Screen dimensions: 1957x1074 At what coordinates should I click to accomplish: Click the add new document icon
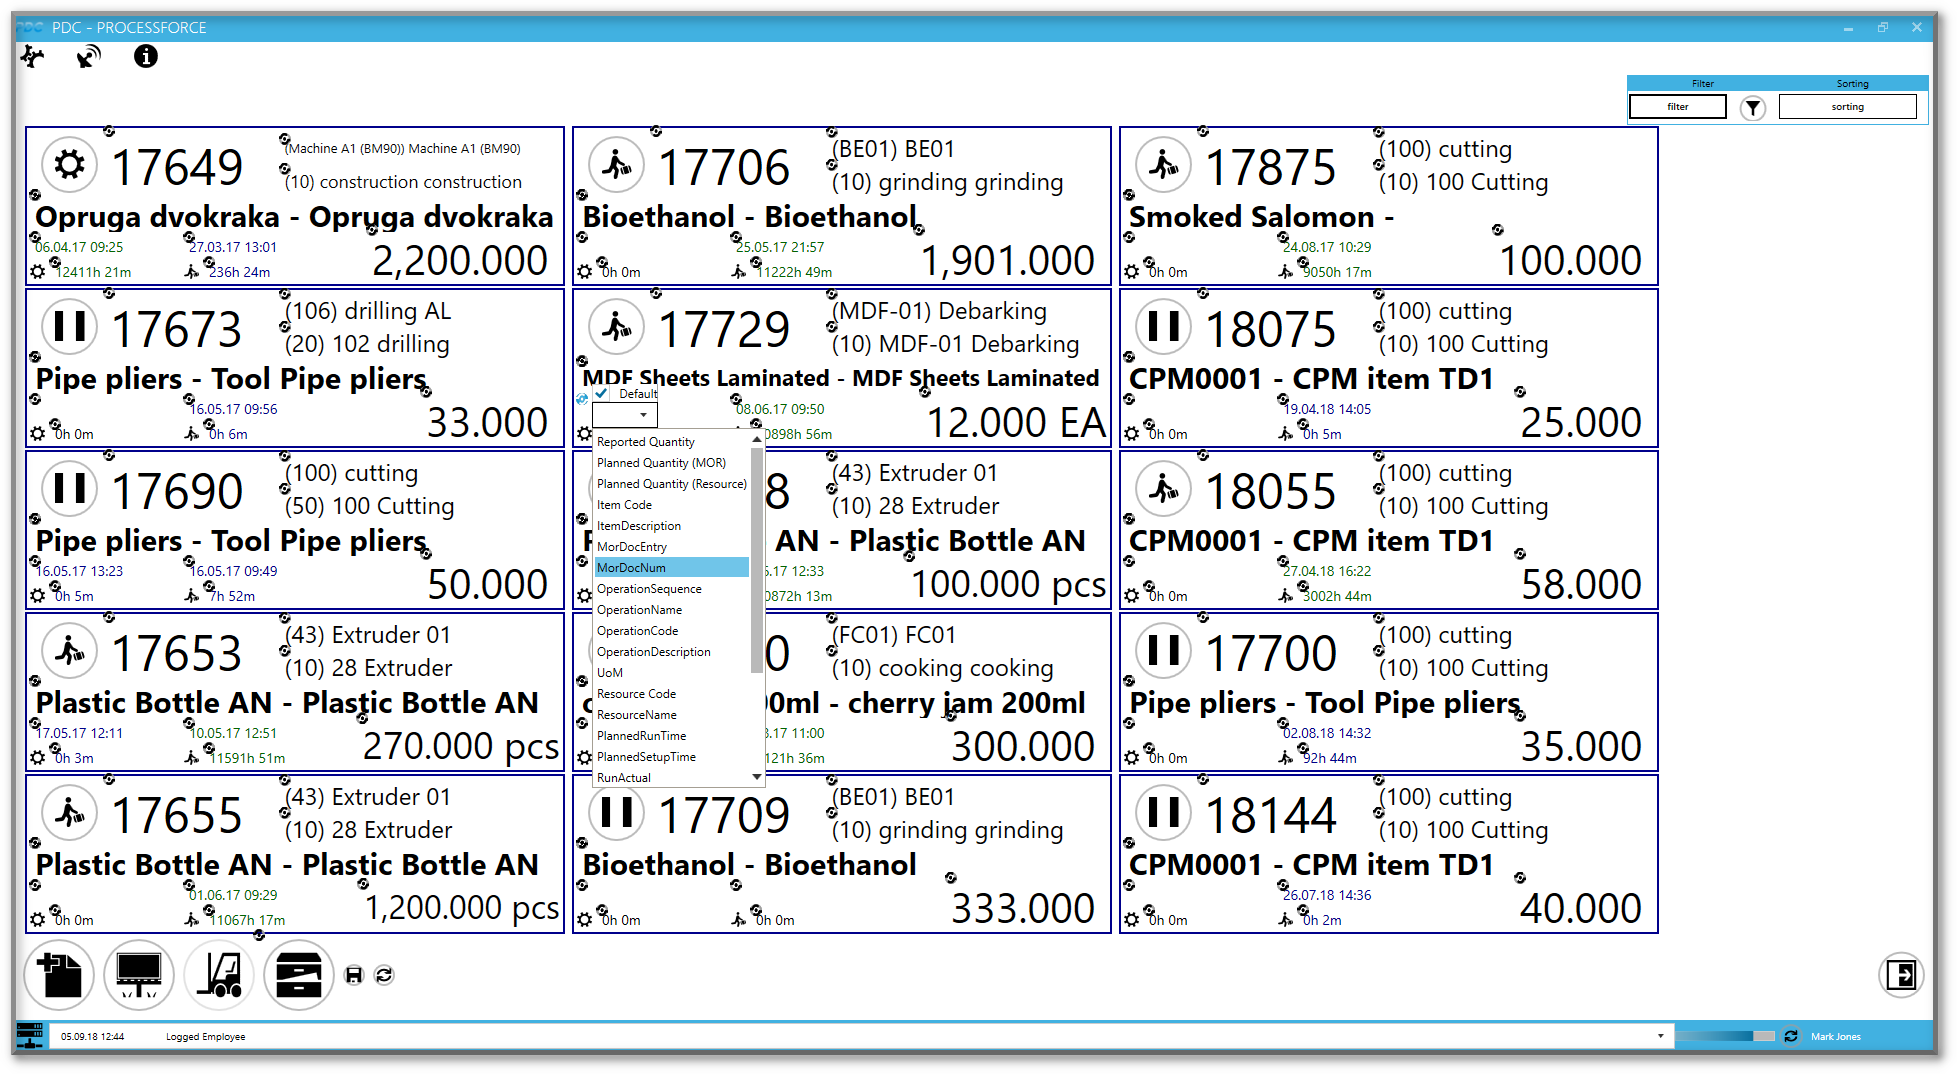coord(59,975)
